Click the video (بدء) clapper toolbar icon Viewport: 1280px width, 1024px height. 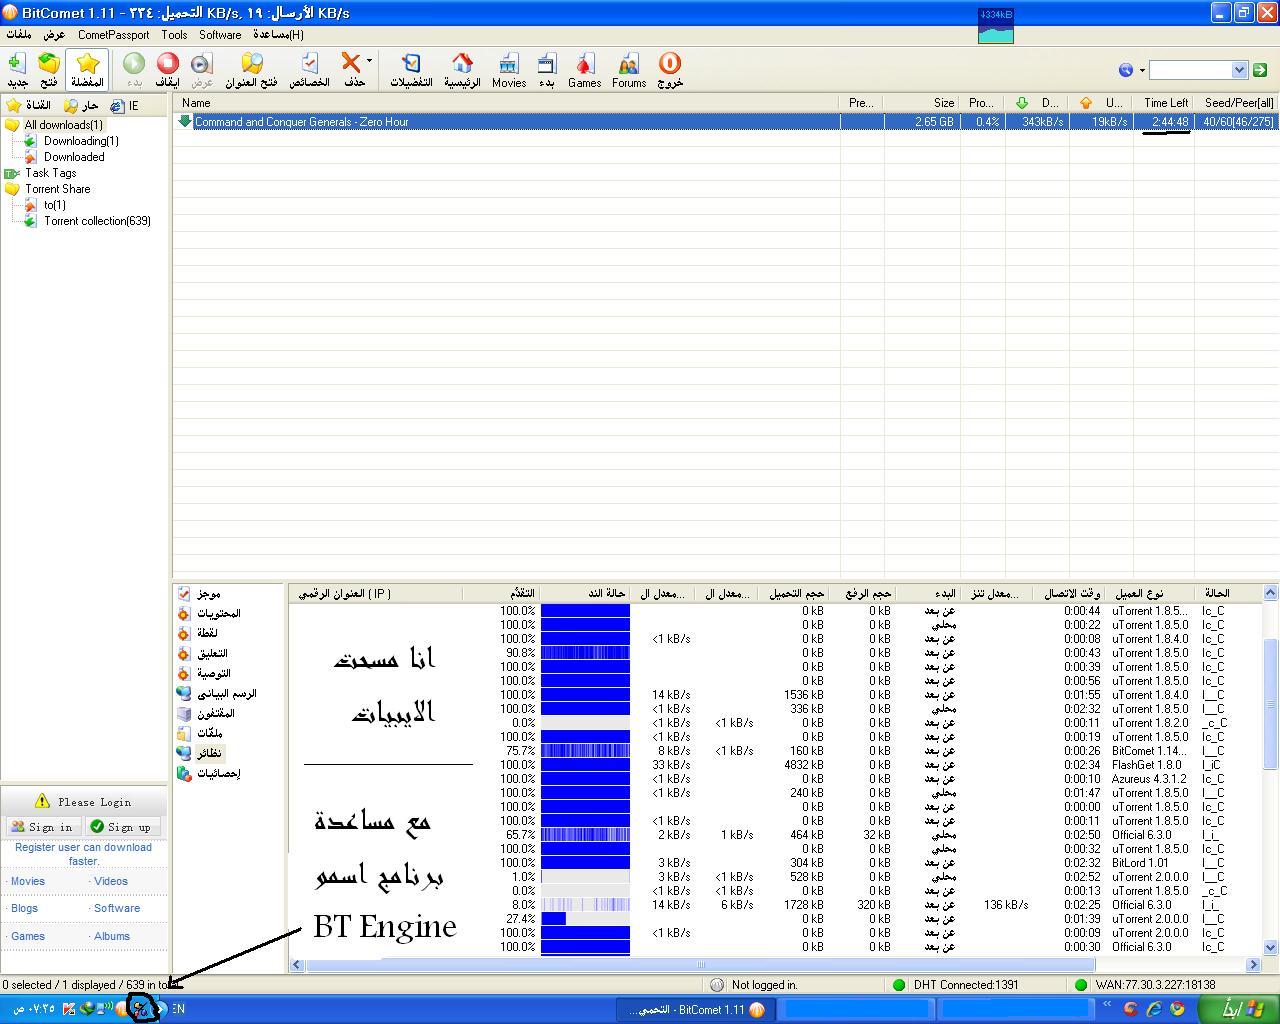pos(546,71)
